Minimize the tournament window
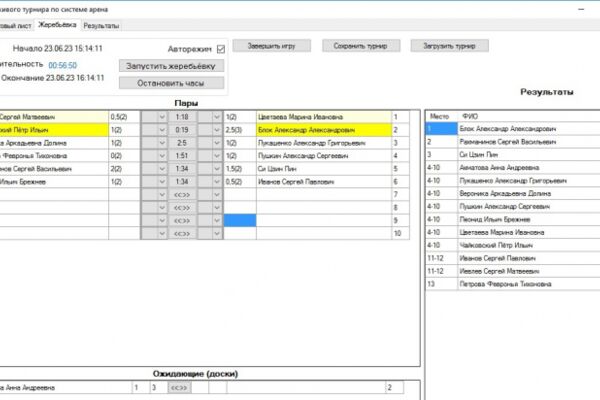The image size is (600, 400). 581,9
